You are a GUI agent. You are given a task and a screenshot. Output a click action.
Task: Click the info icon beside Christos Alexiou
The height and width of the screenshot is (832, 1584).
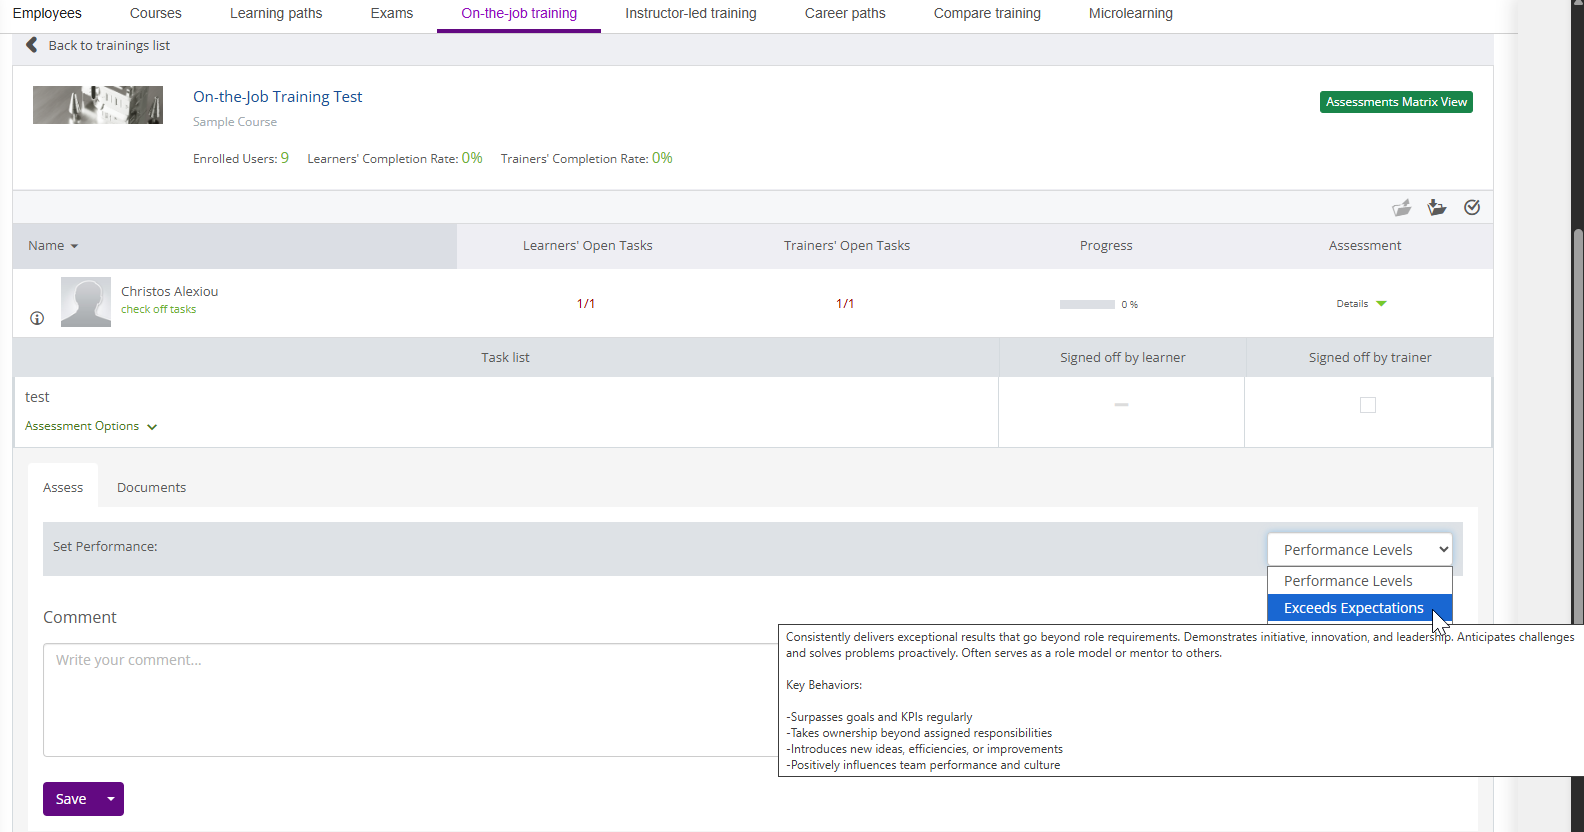pyautogui.click(x=37, y=318)
